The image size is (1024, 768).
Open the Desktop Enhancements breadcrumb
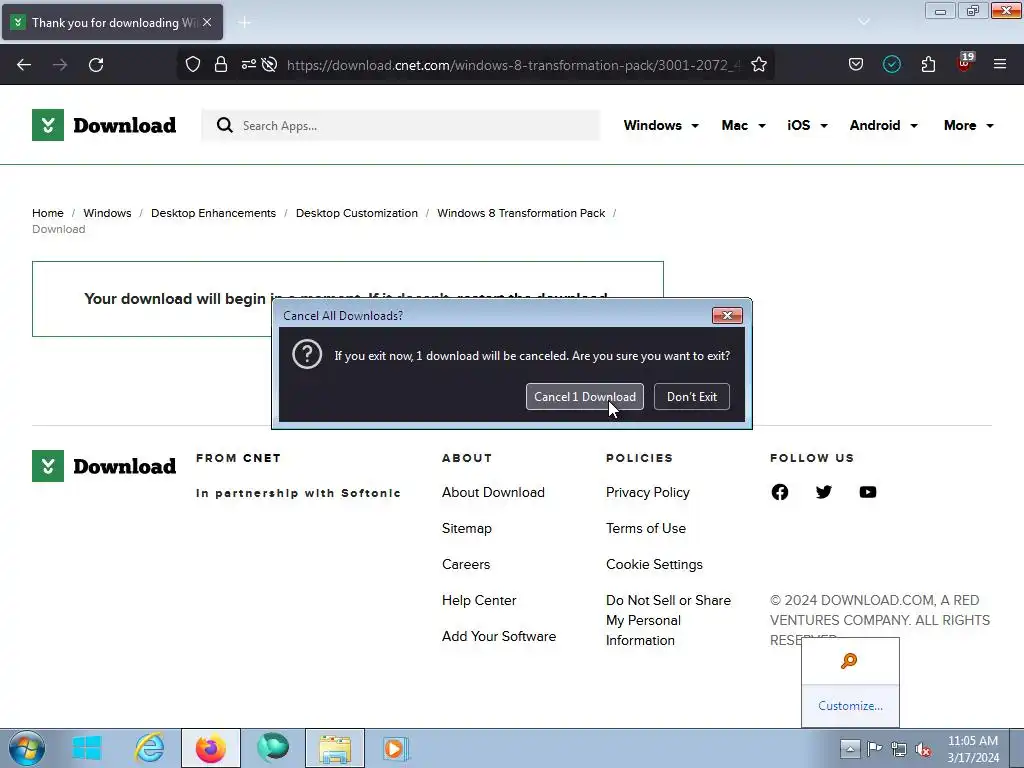pos(214,213)
